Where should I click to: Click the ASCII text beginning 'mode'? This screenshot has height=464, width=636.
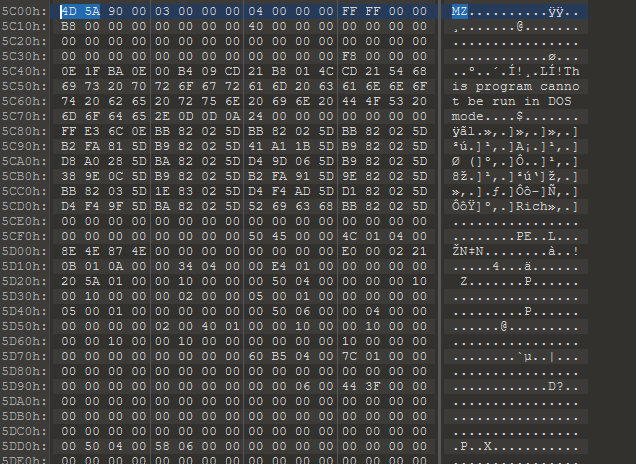pos(516,116)
